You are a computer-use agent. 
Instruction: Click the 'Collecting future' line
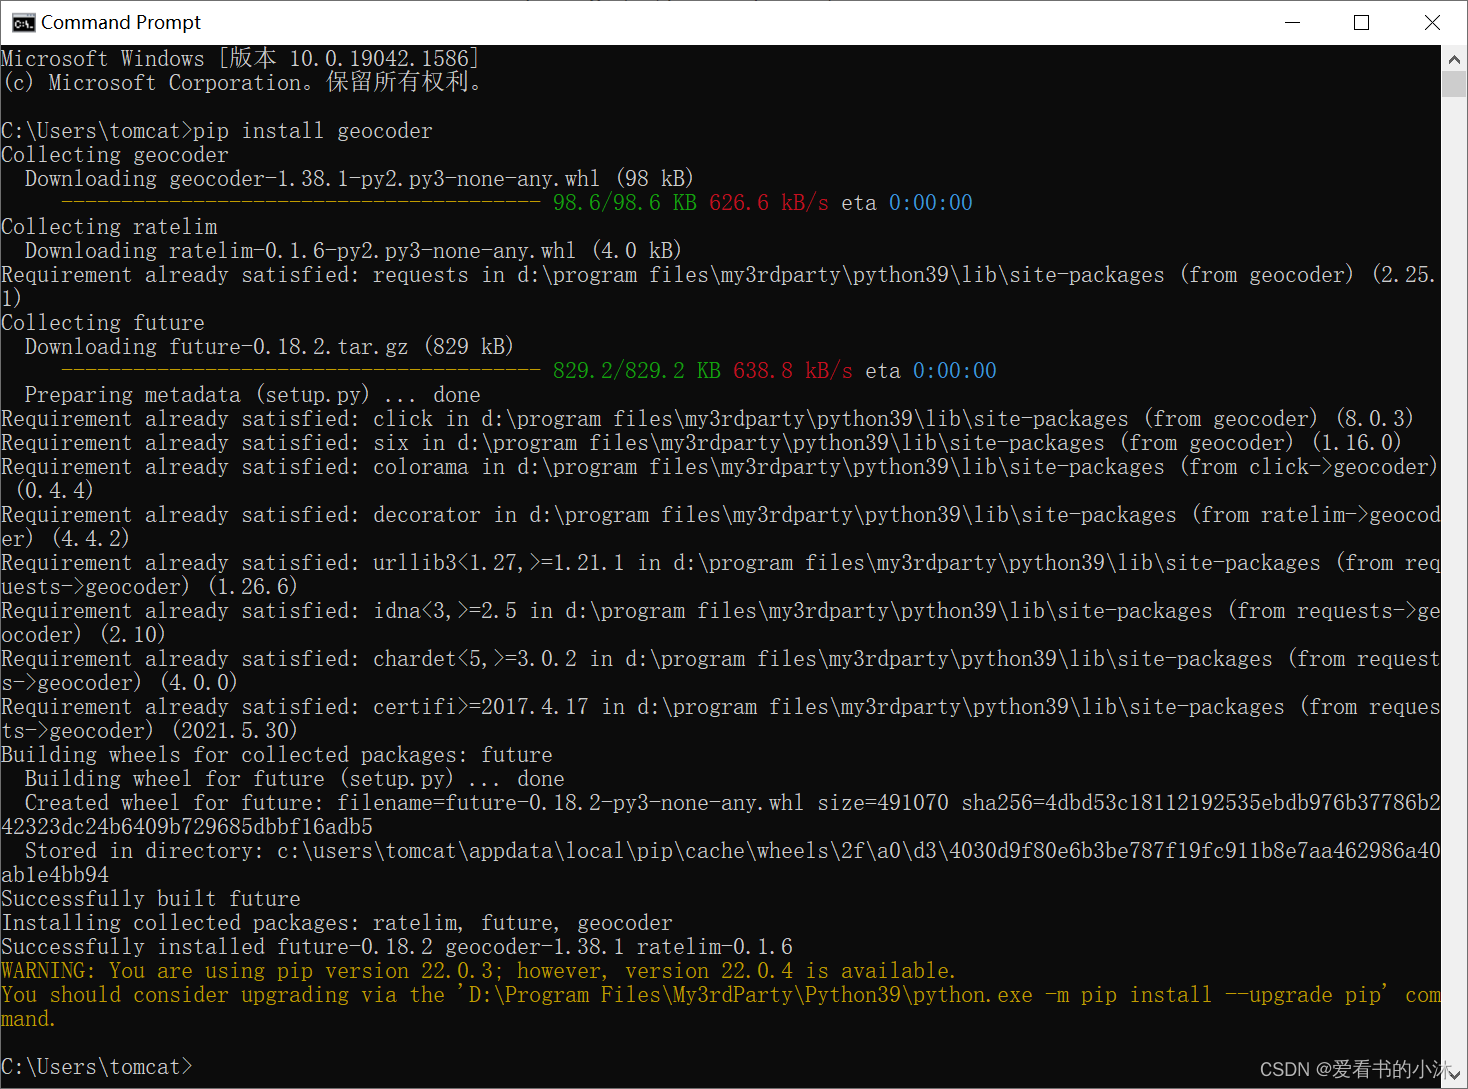(x=103, y=323)
